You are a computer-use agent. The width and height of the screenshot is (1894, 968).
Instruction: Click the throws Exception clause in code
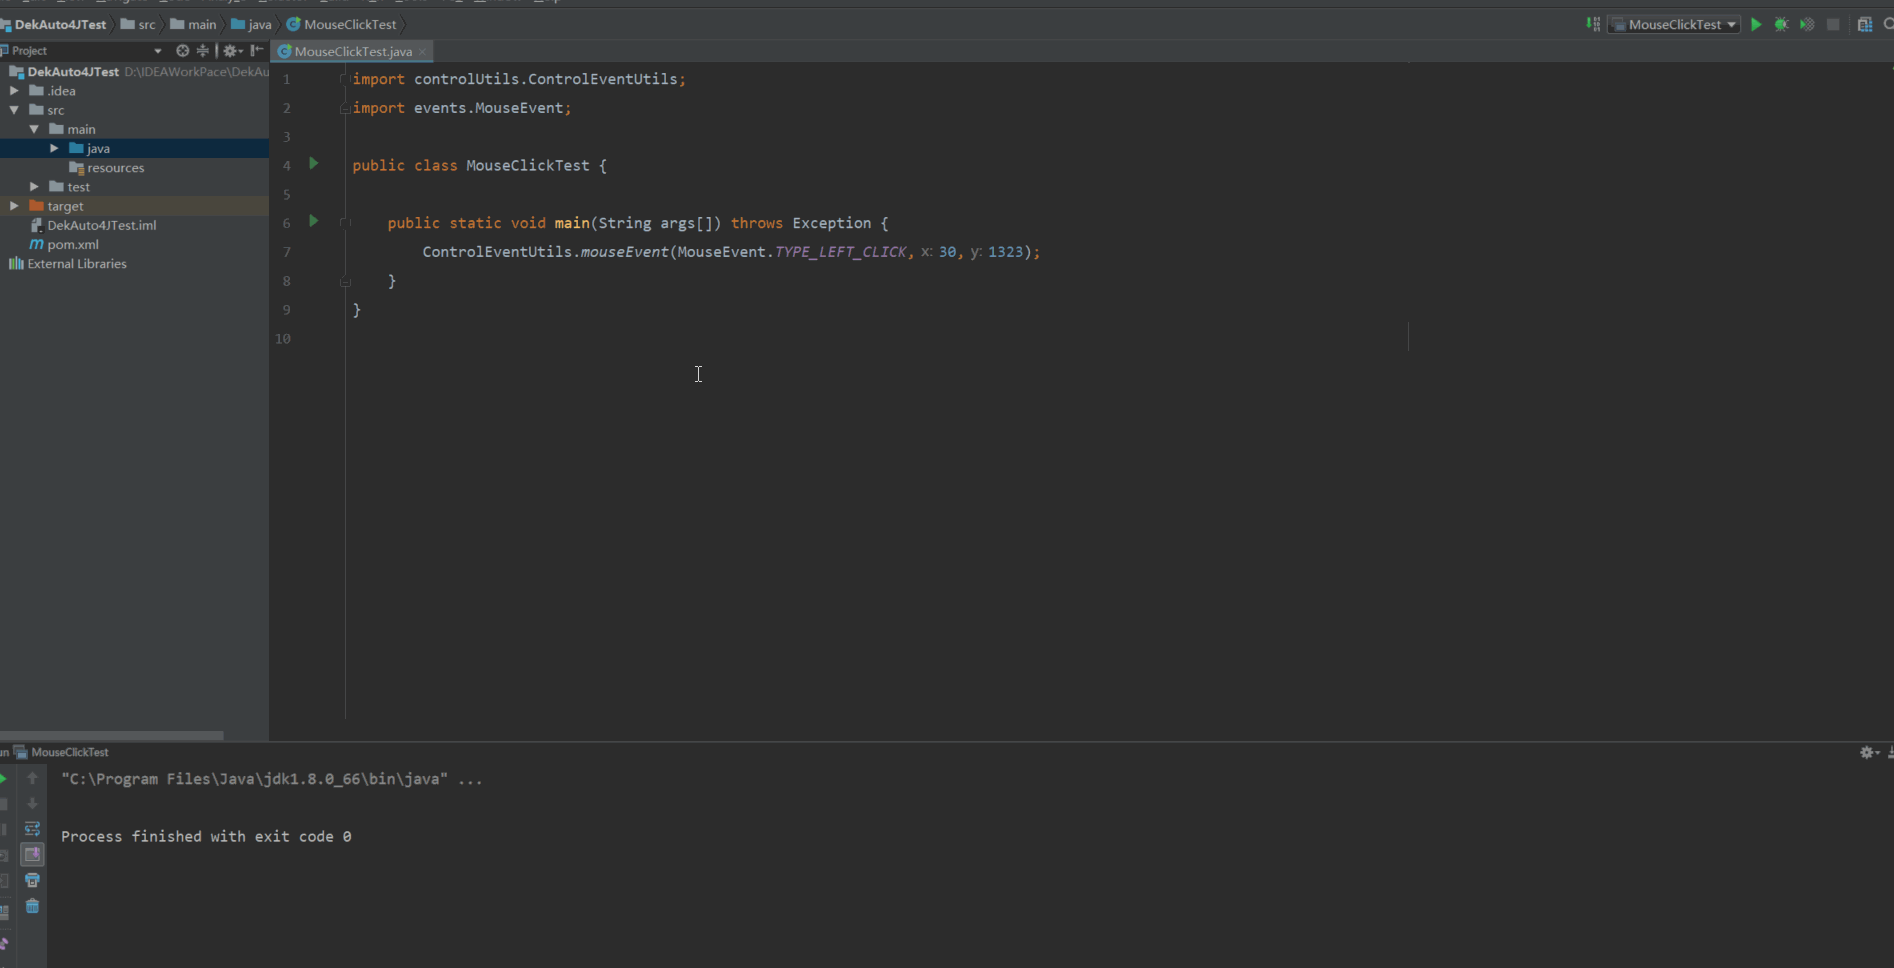click(x=801, y=223)
